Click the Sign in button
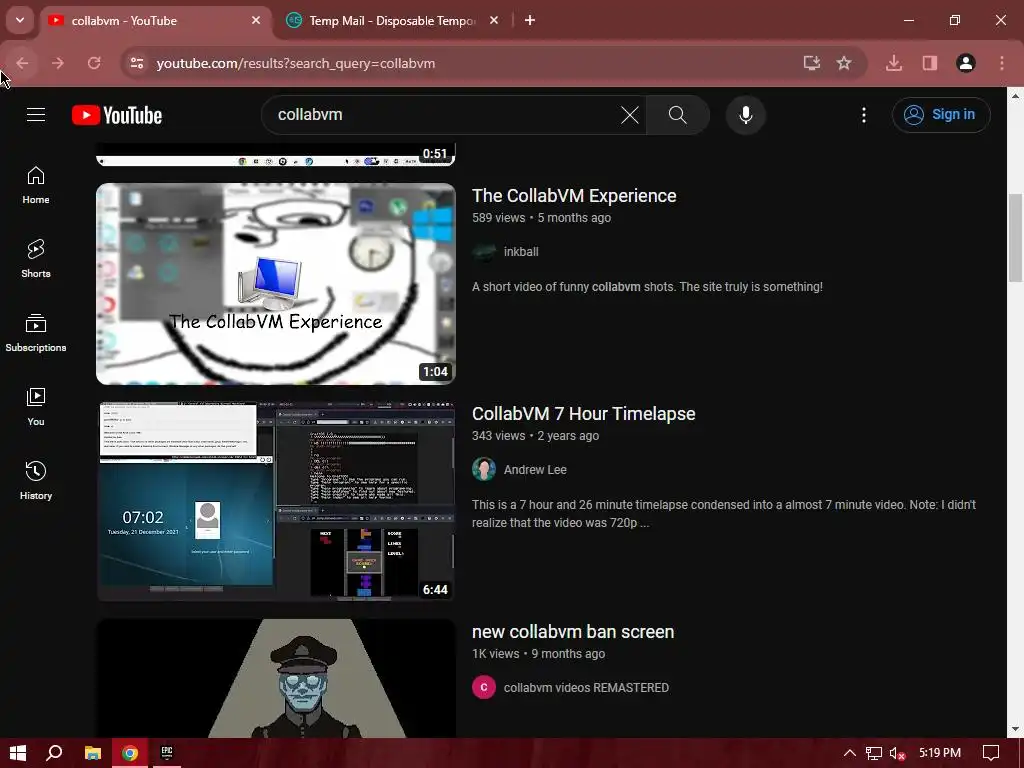 click(941, 115)
